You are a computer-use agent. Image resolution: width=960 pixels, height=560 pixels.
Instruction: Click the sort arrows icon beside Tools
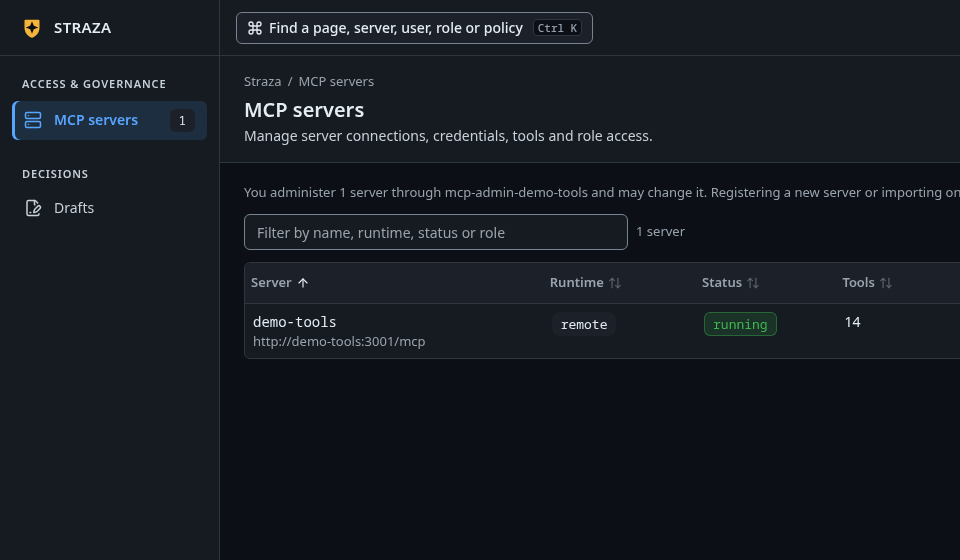point(886,283)
